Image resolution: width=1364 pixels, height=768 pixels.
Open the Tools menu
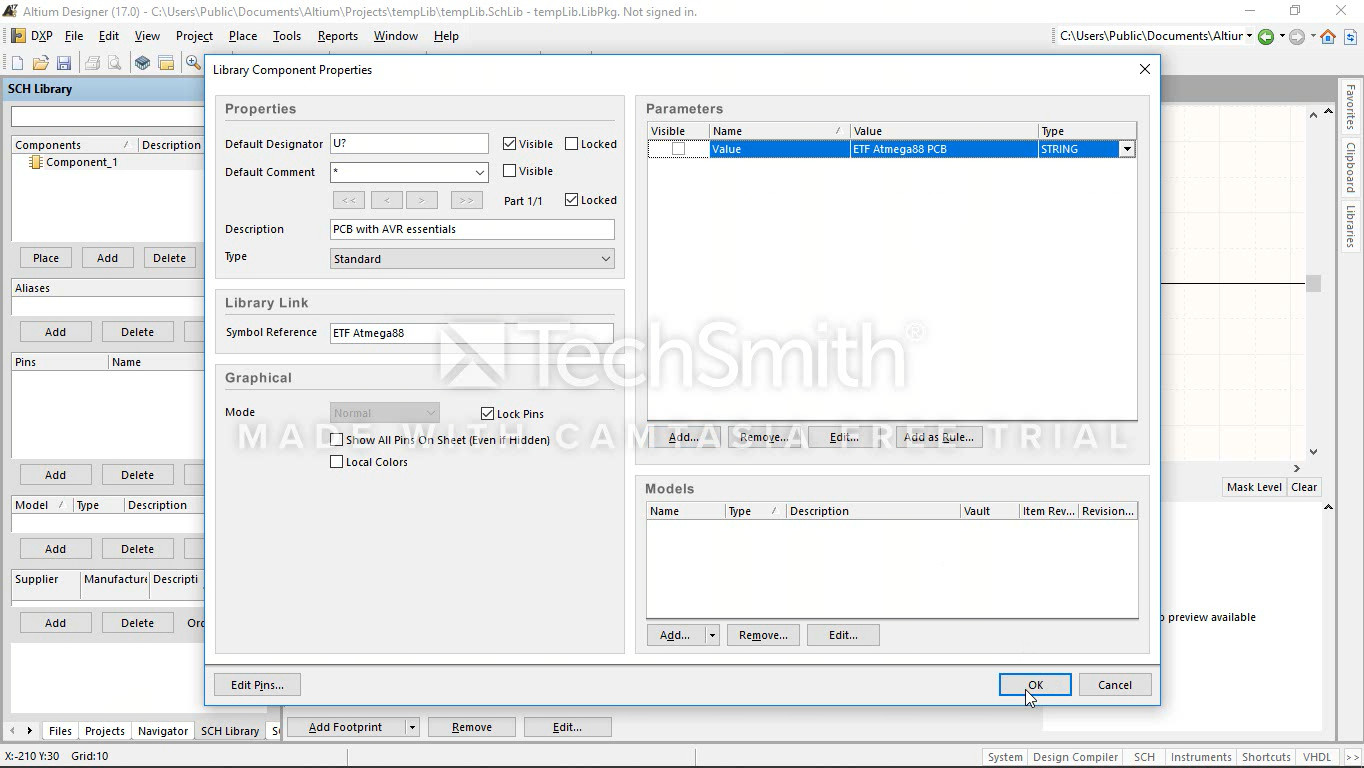(286, 36)
